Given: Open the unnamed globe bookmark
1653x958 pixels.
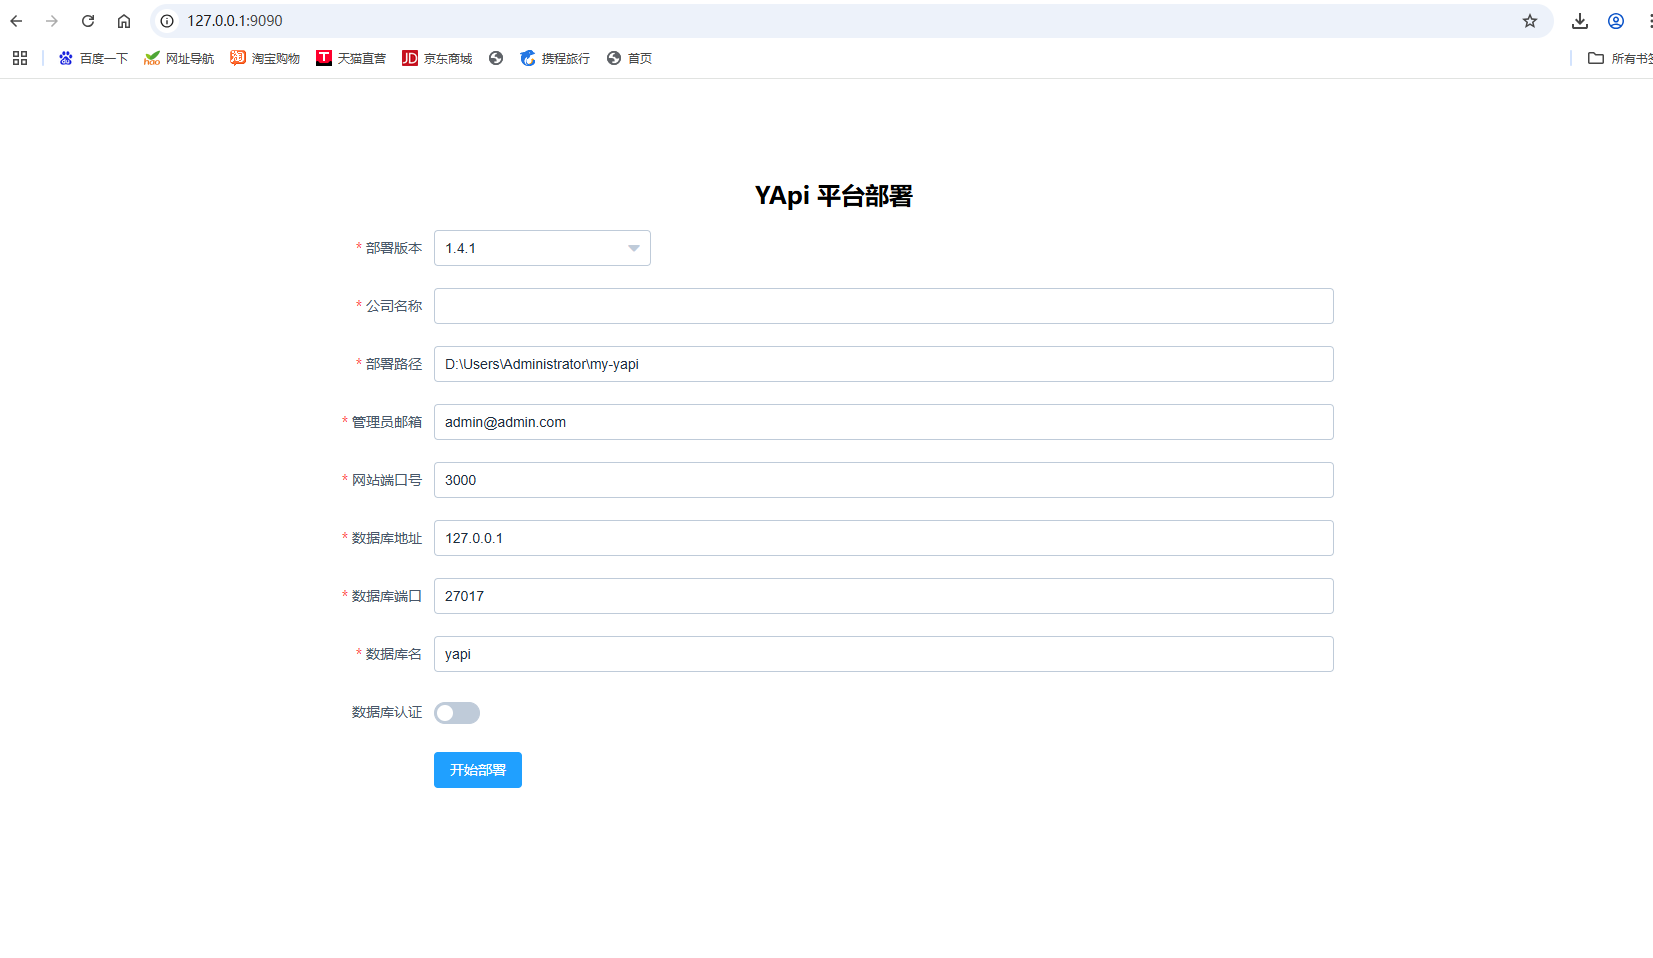Looking at the screenshot, I should 496,58.
